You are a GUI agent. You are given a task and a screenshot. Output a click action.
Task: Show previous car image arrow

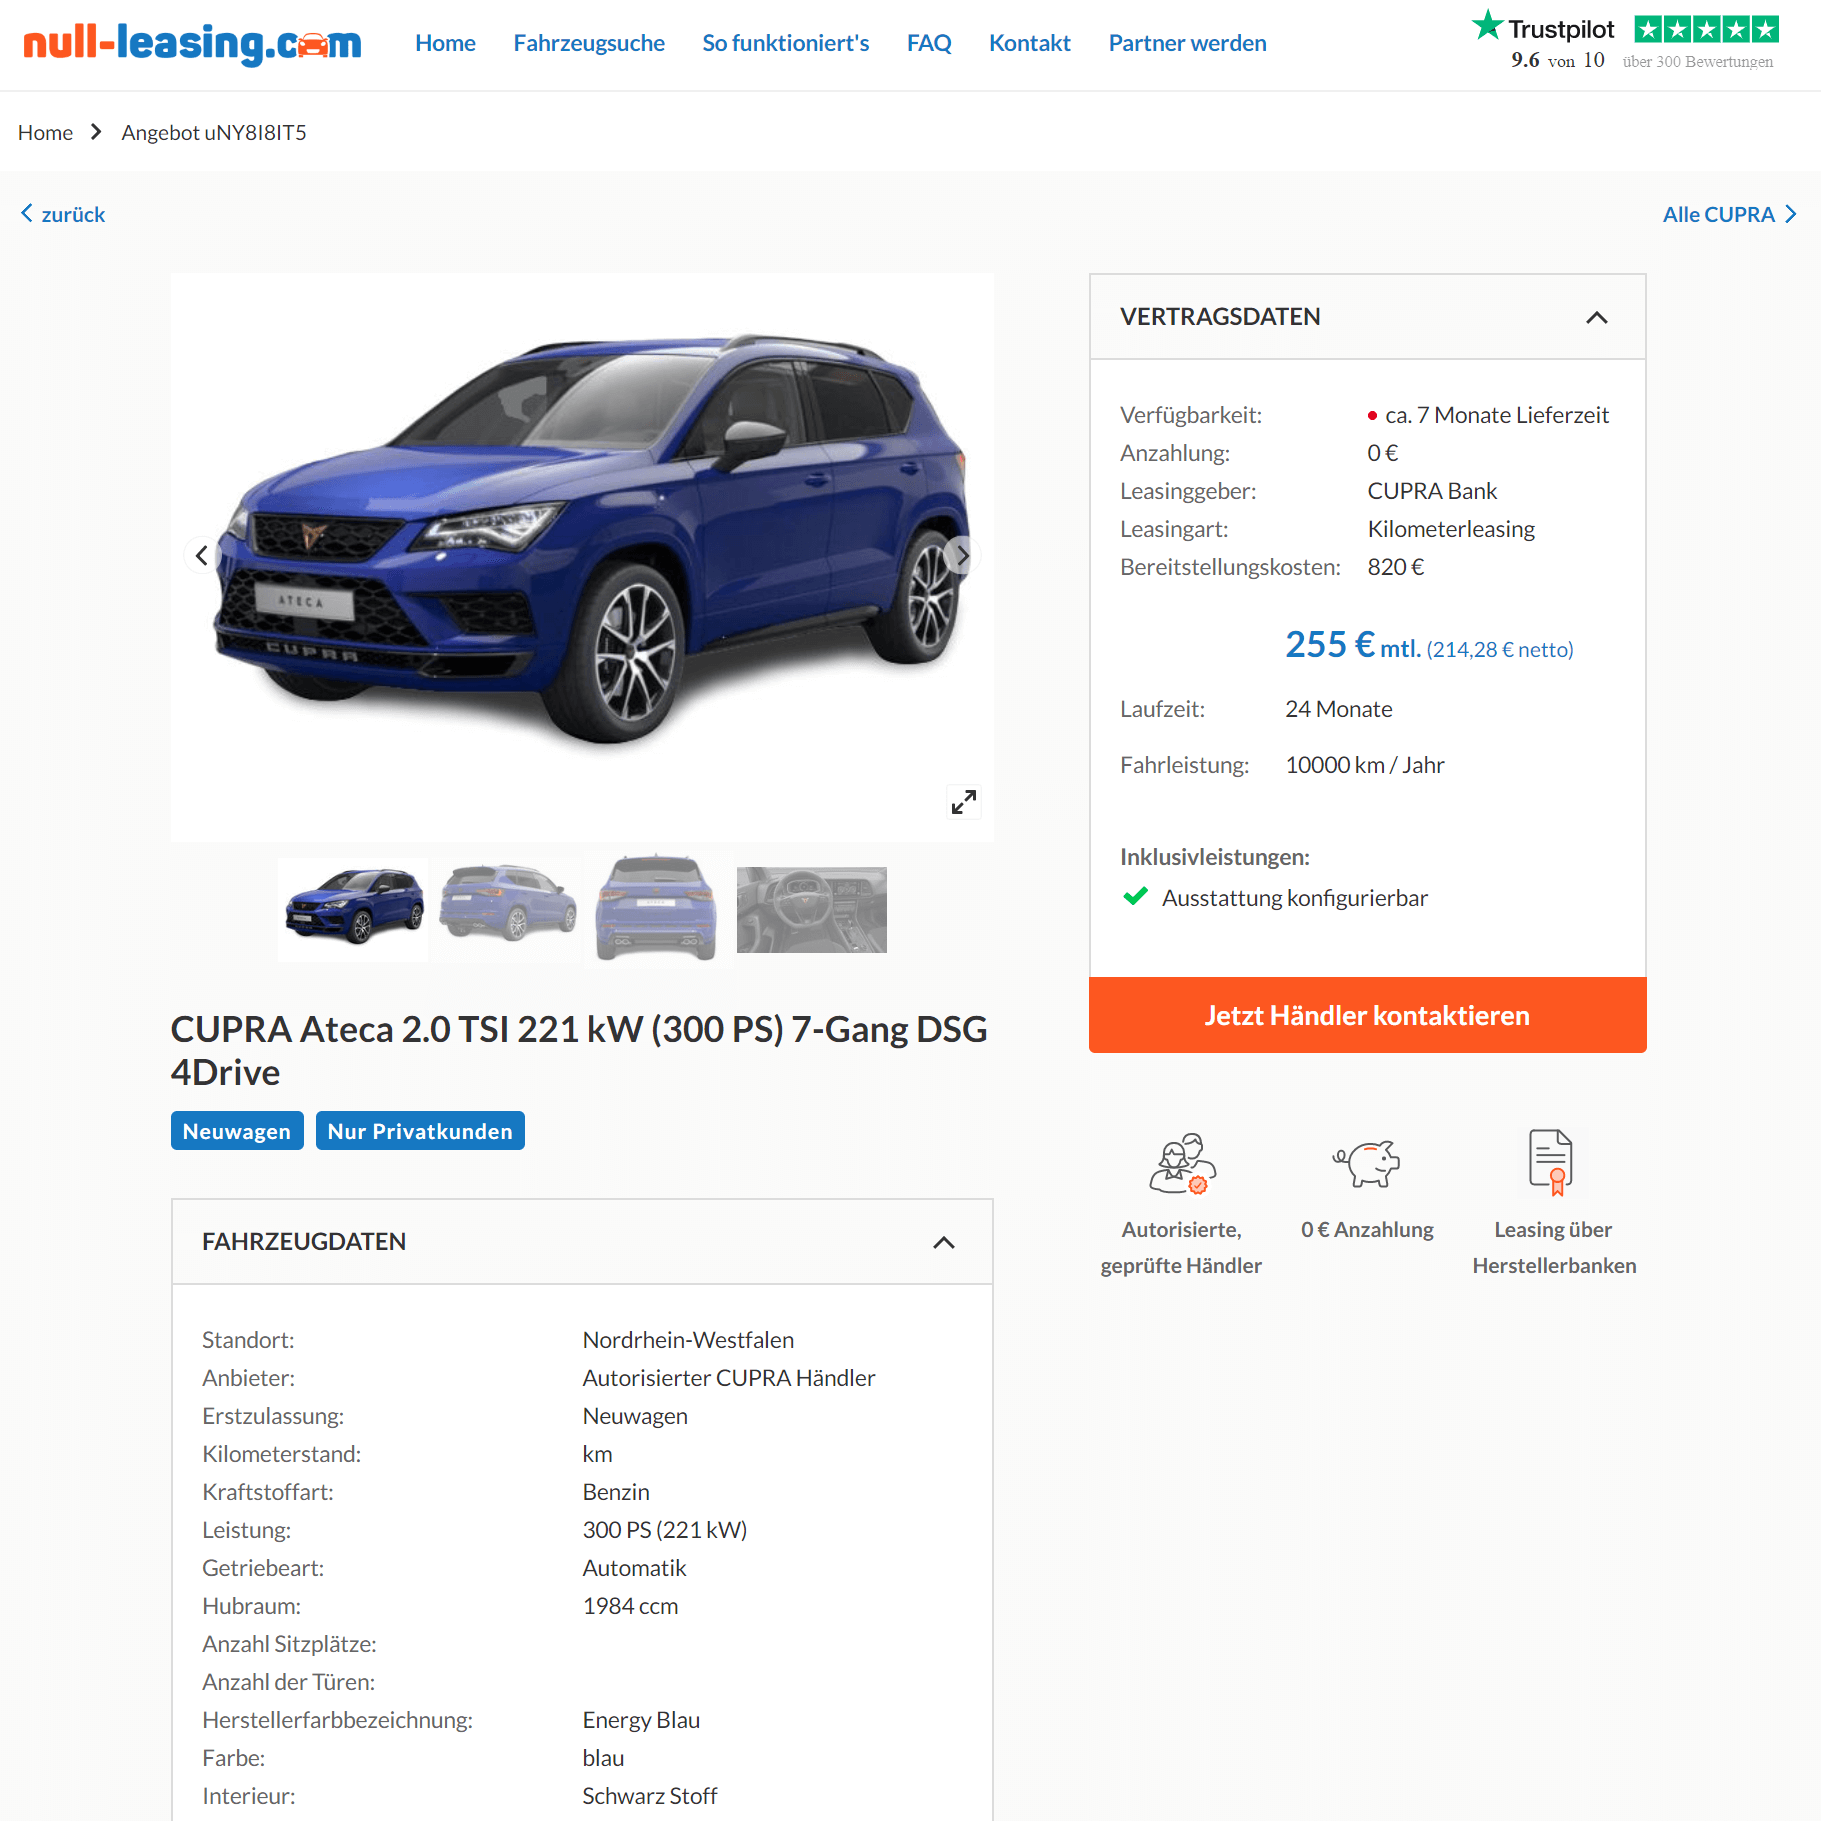click(202, 555)
